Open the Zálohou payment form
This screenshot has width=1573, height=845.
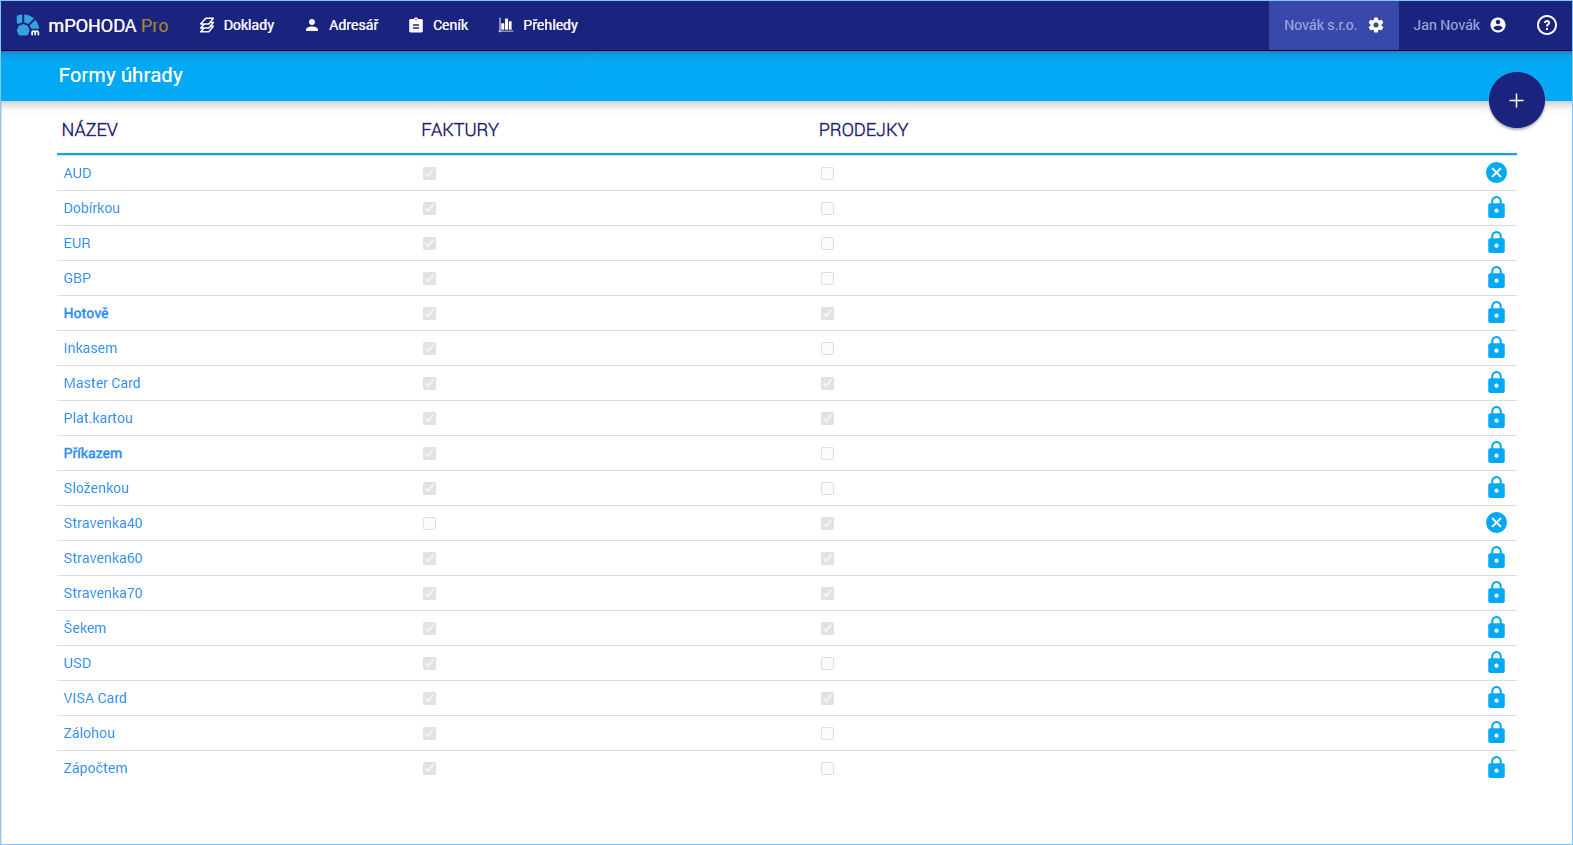point(89,733)
